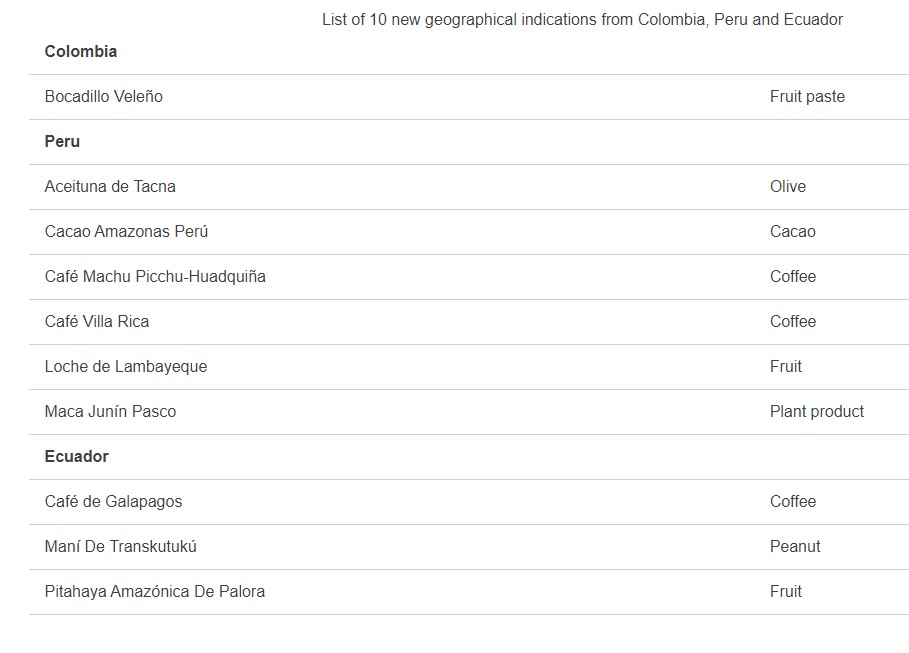Select the Maca Junín Pasco name

[x=110, y=412]
